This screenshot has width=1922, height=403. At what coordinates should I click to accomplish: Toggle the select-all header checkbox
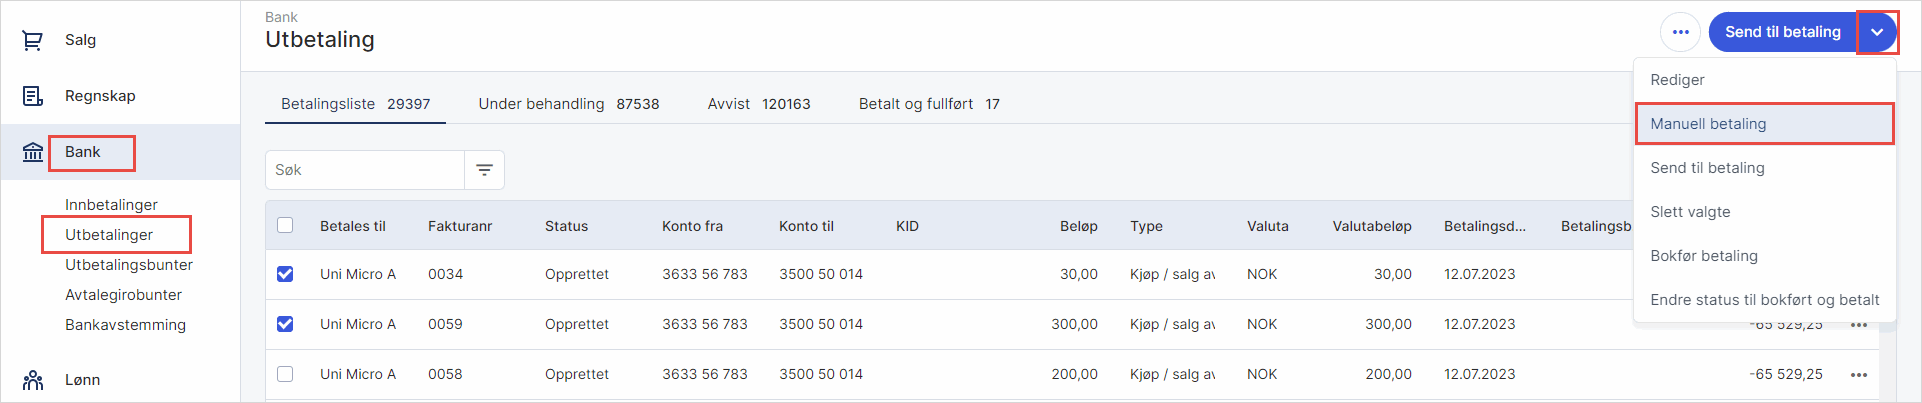pos(285,225)
